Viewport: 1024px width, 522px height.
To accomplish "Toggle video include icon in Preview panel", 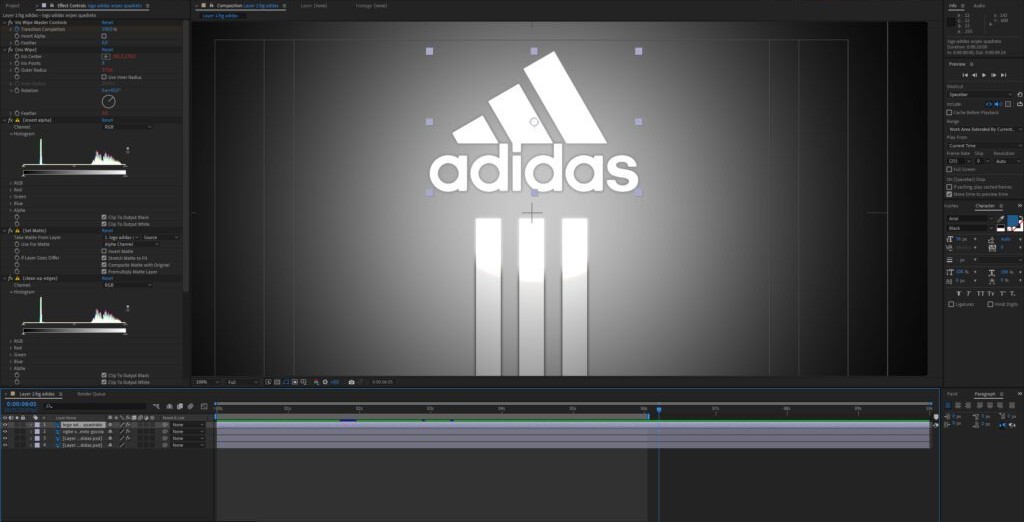I will pos(989,104).
